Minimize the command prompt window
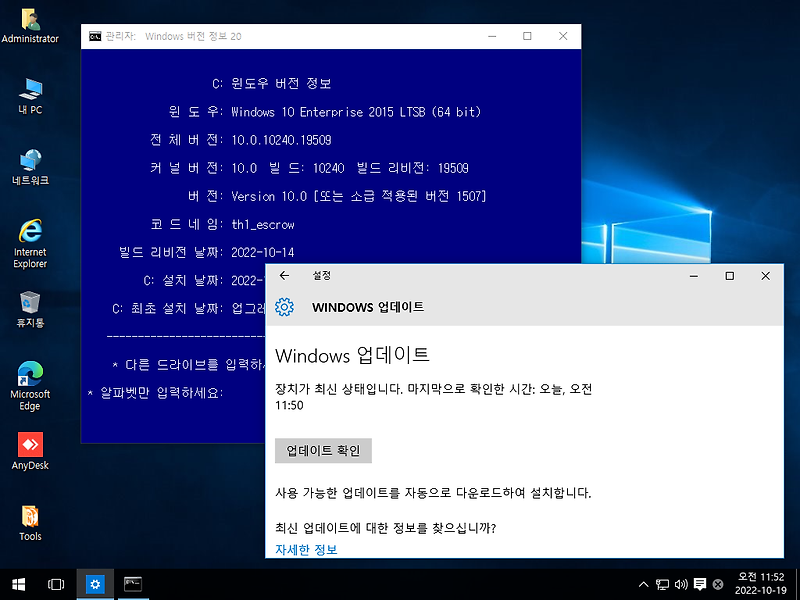Viewport: 800px width, 600px height. (x=492, y=36)
